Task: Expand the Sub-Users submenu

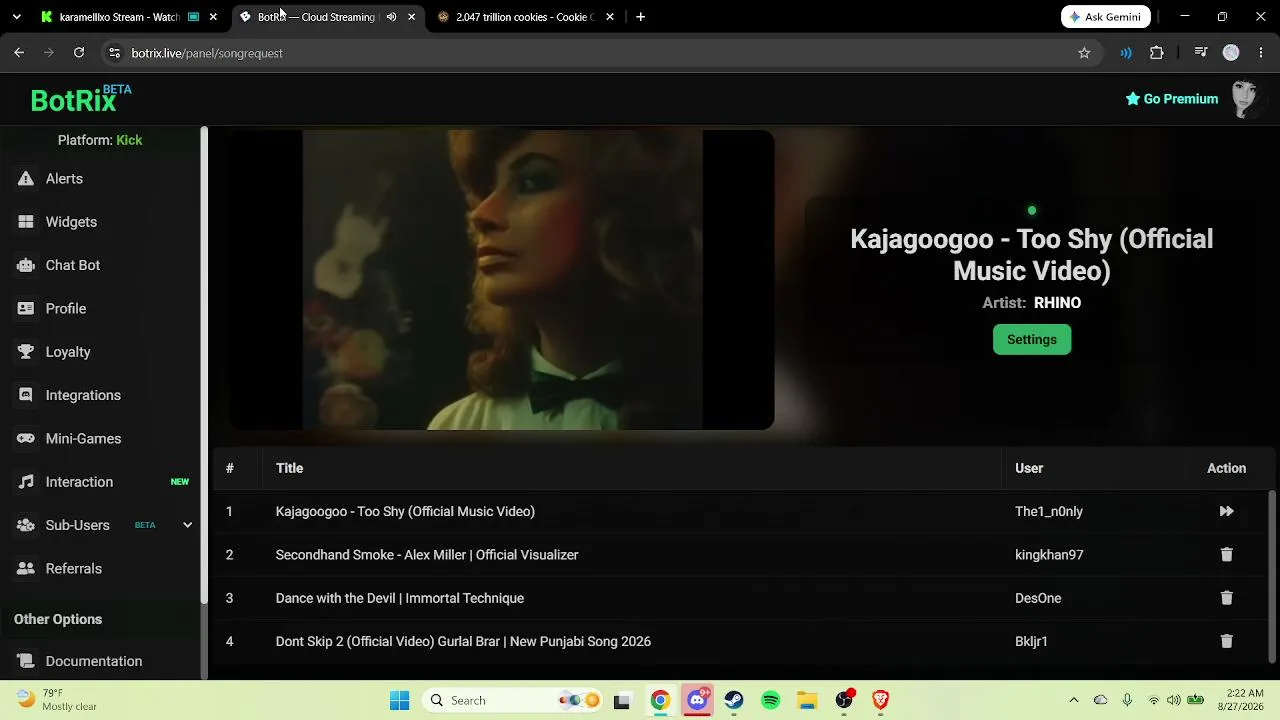Action: click(187, 525)
